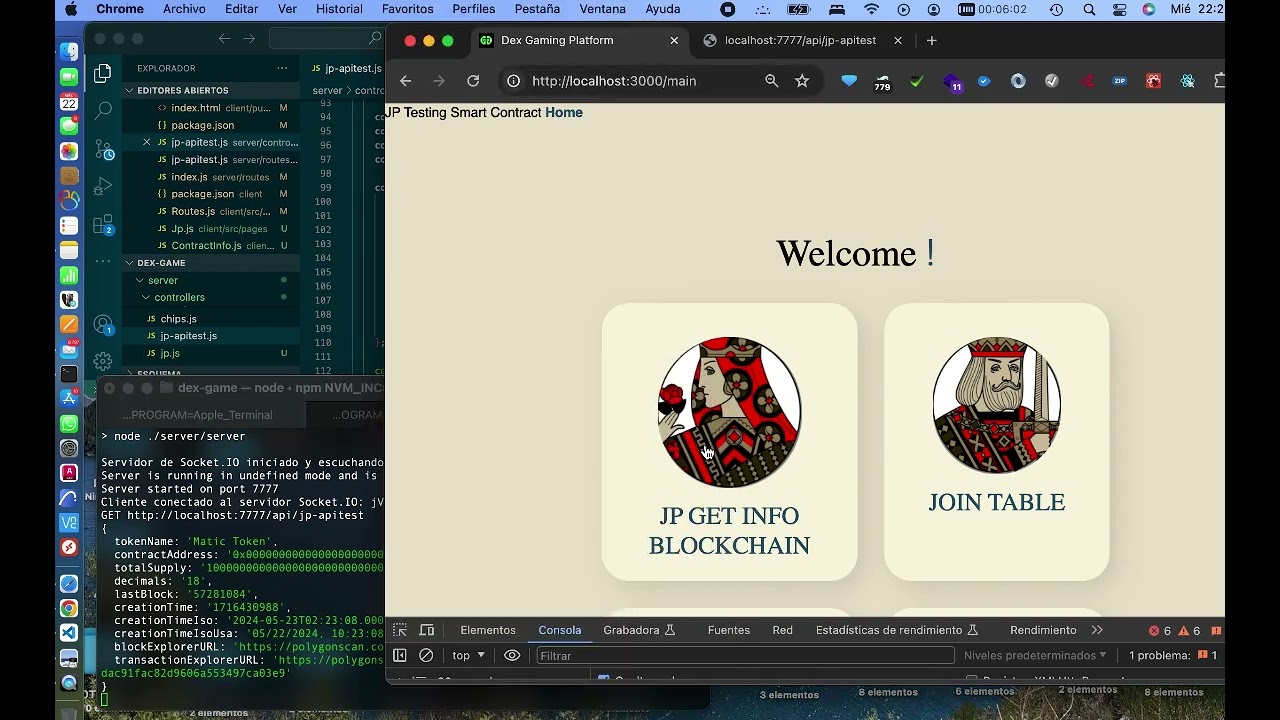
Task: Open zoom magnifier icon in address bar
Action: (771, 81)
